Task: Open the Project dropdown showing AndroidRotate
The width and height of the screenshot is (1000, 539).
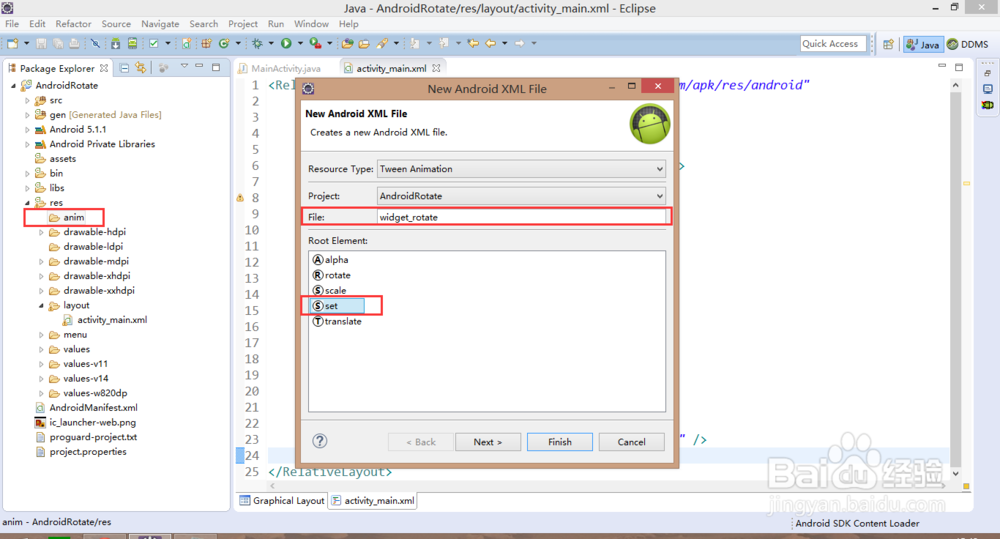Action: point(521,196)
